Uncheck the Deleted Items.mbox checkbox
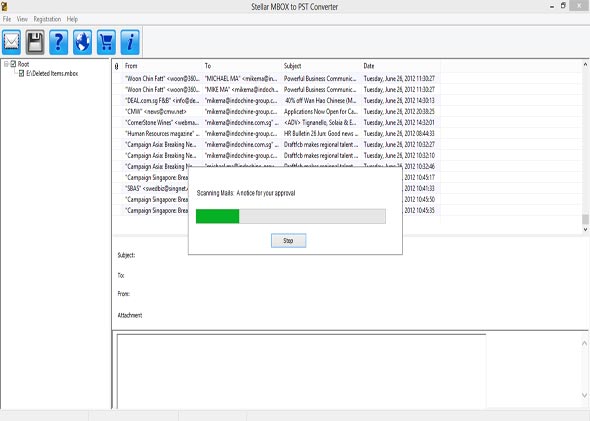The height and width of the screenshot is (421, 590). [x=21, y=73]
